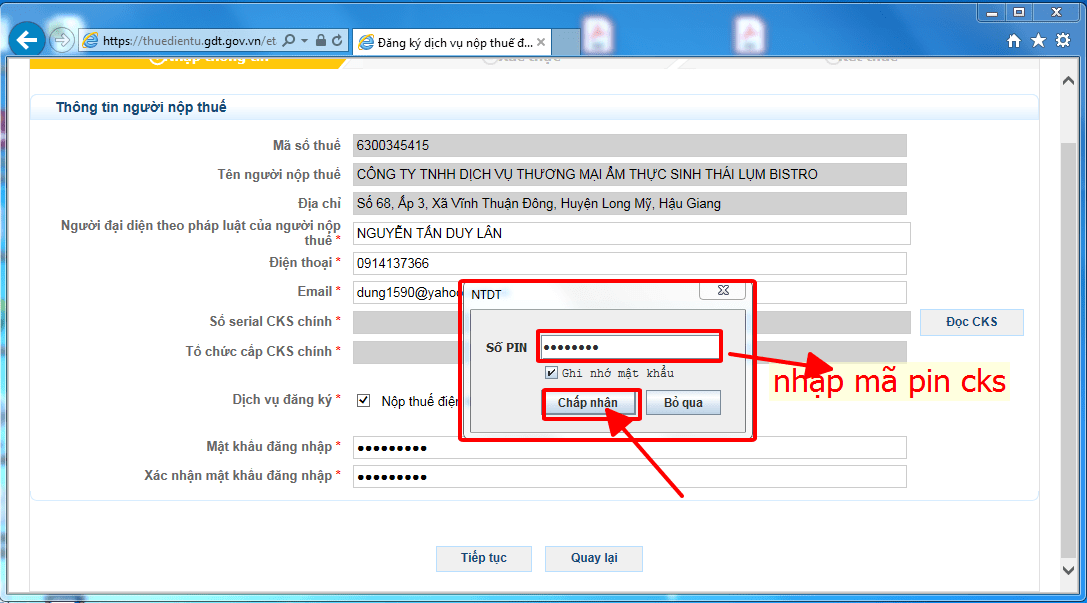Click the Số PIN input field
Viewport: 1087px width, 603px height.
[628, 347]
